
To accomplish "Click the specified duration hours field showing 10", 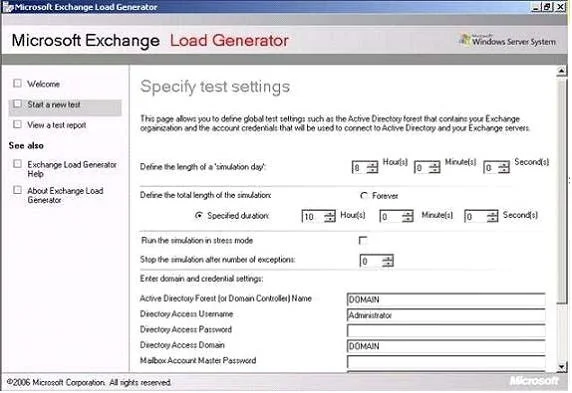I will coord(313,217).
